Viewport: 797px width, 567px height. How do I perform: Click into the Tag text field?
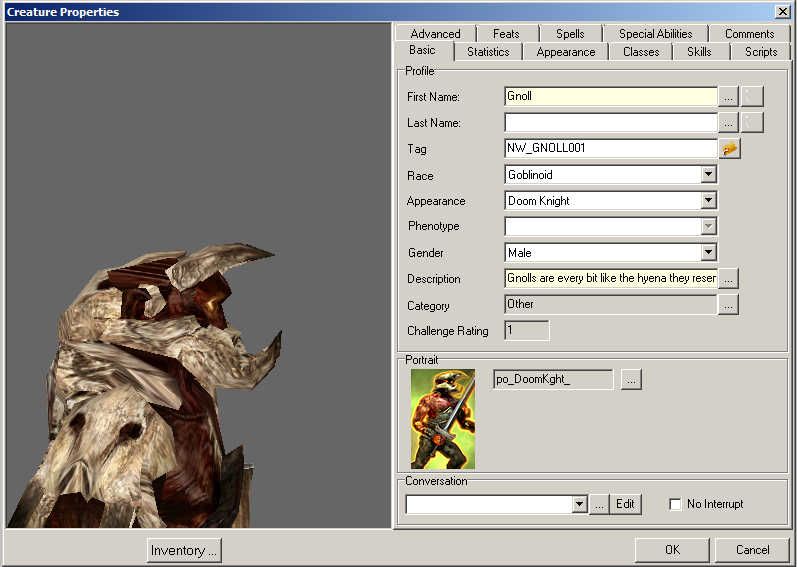point(610,148)
